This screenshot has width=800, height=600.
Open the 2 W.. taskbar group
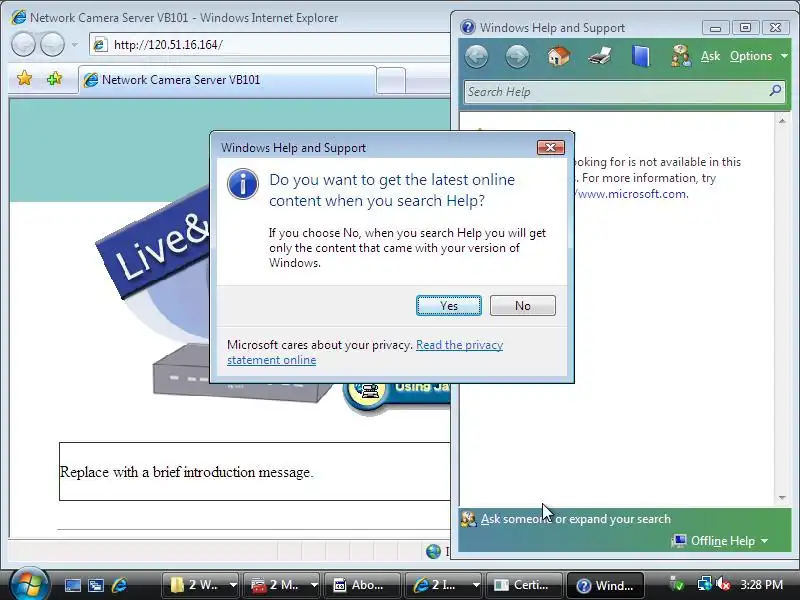[x=201, y=585]
